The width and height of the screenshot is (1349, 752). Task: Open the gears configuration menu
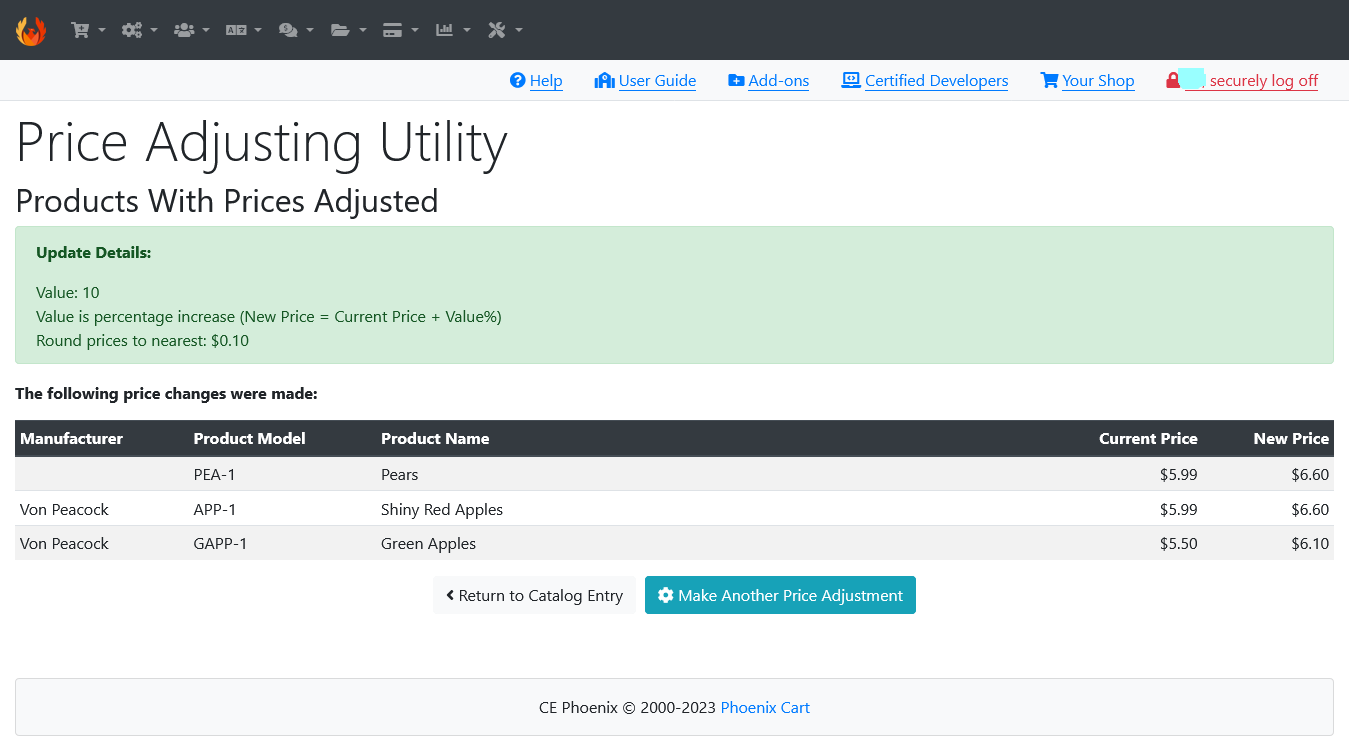pos(140,30)
